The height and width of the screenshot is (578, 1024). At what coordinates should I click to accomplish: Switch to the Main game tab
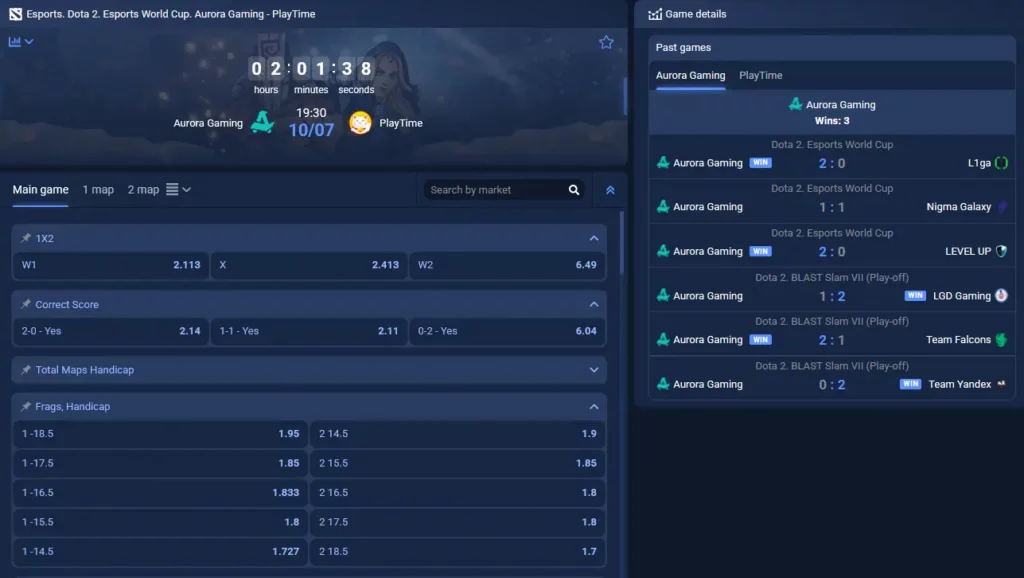(40, 189)
